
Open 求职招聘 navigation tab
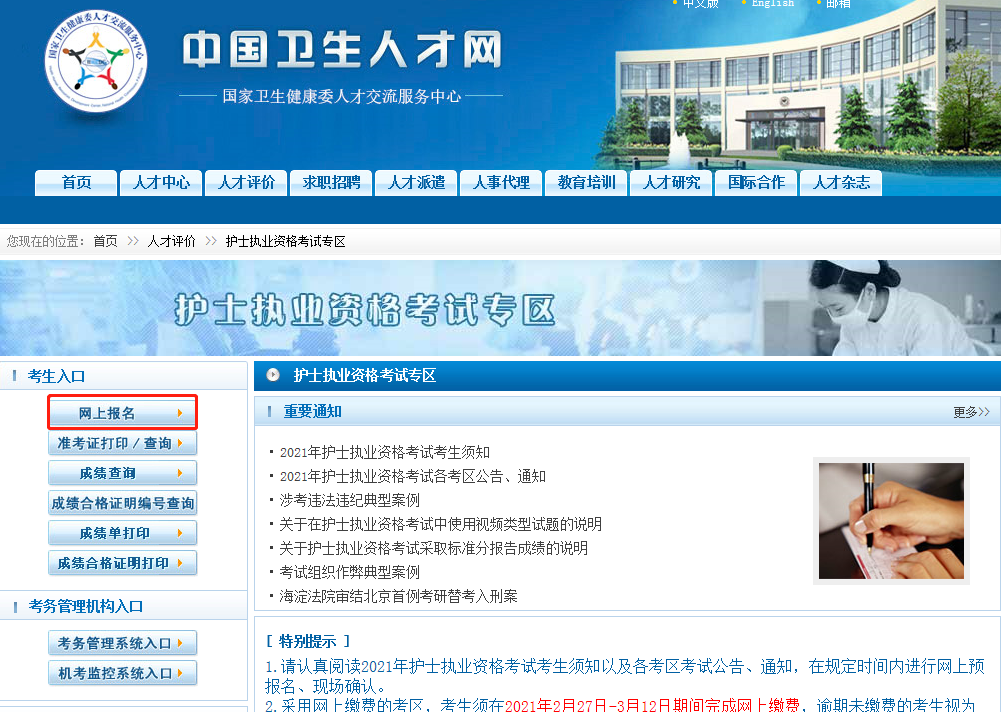point(331,182)
